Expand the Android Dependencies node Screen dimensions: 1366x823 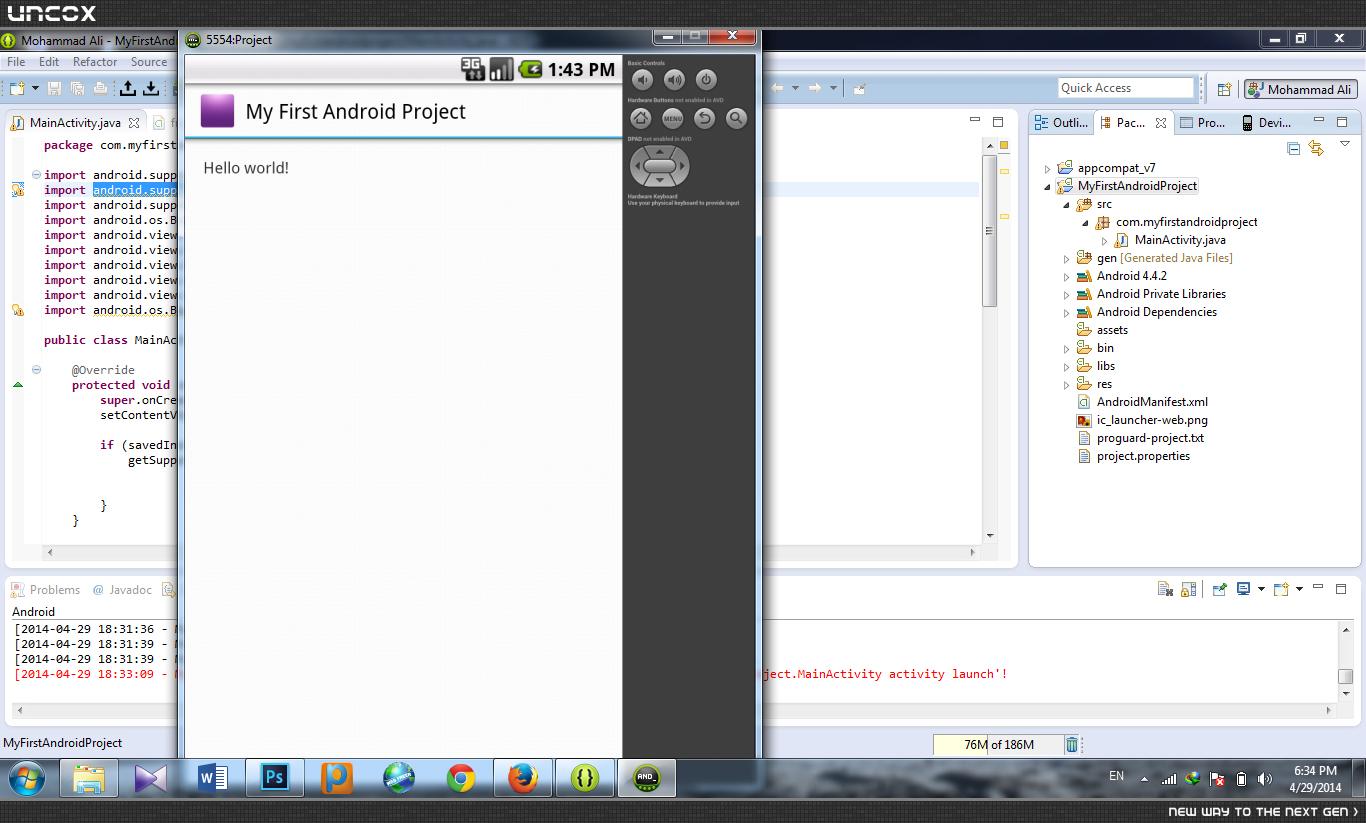(x=1066, y=312)
